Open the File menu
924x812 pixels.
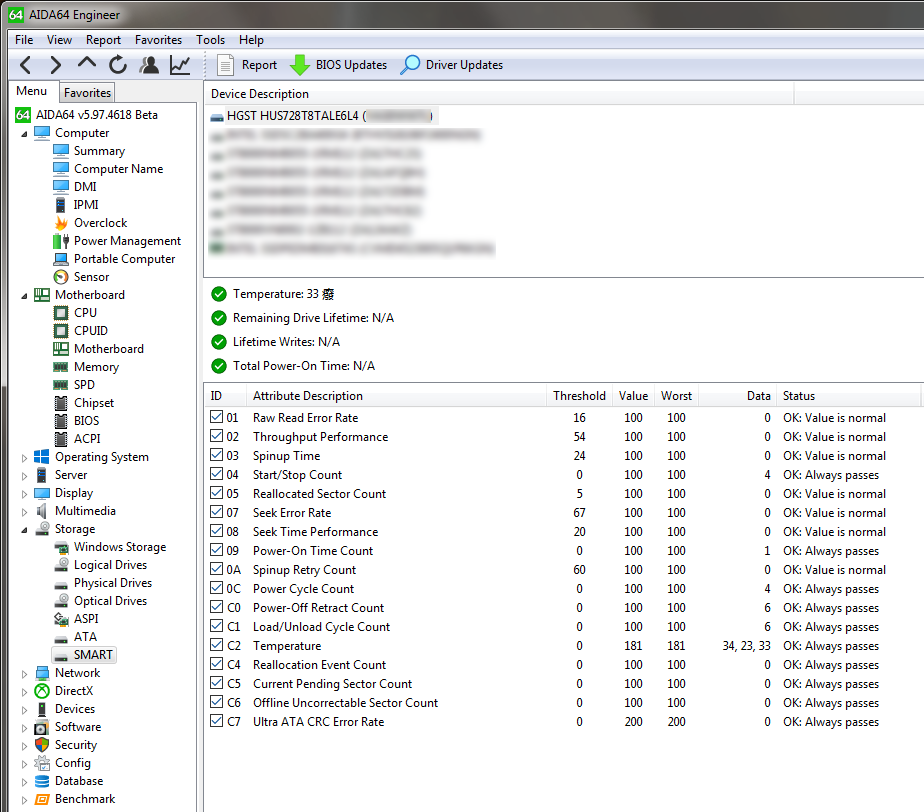[24, 39]
